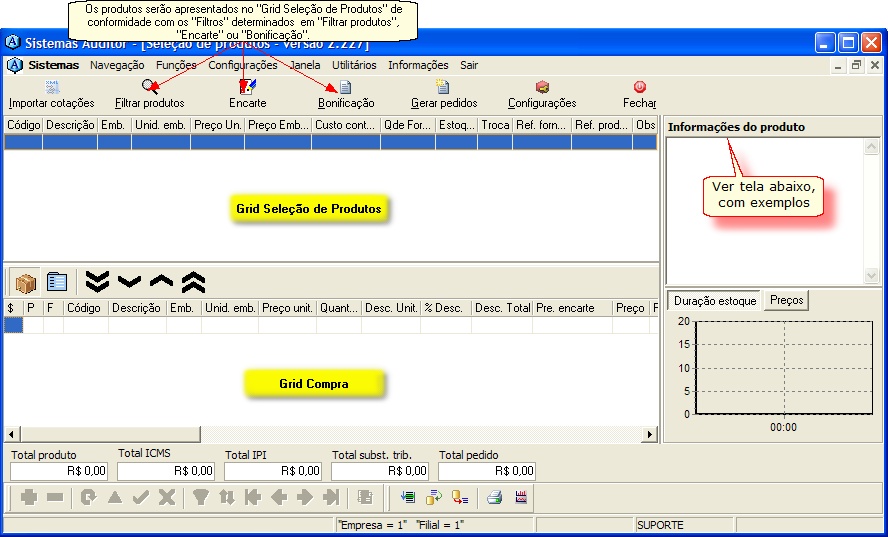Viewport: 888px width, 537px height.
Task: Sort by the Descrição column header in top grid
Action: pos(70,126)
